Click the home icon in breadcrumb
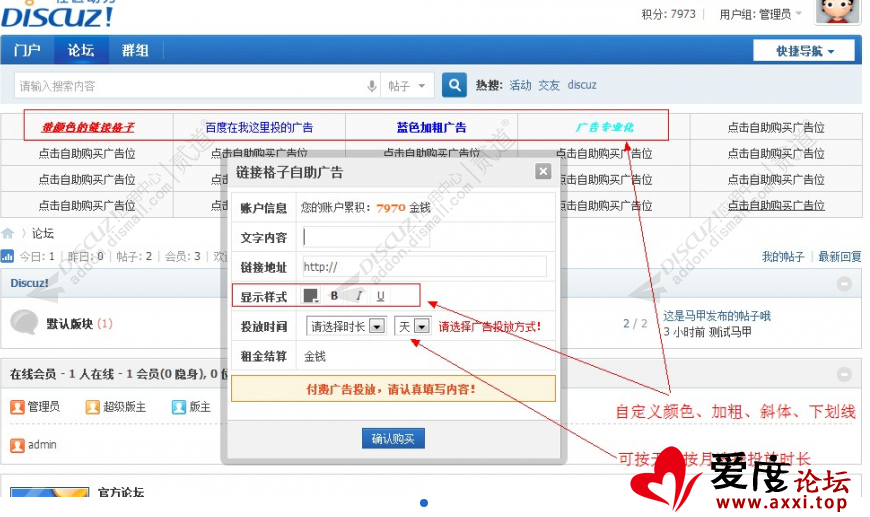 (8, 234)
